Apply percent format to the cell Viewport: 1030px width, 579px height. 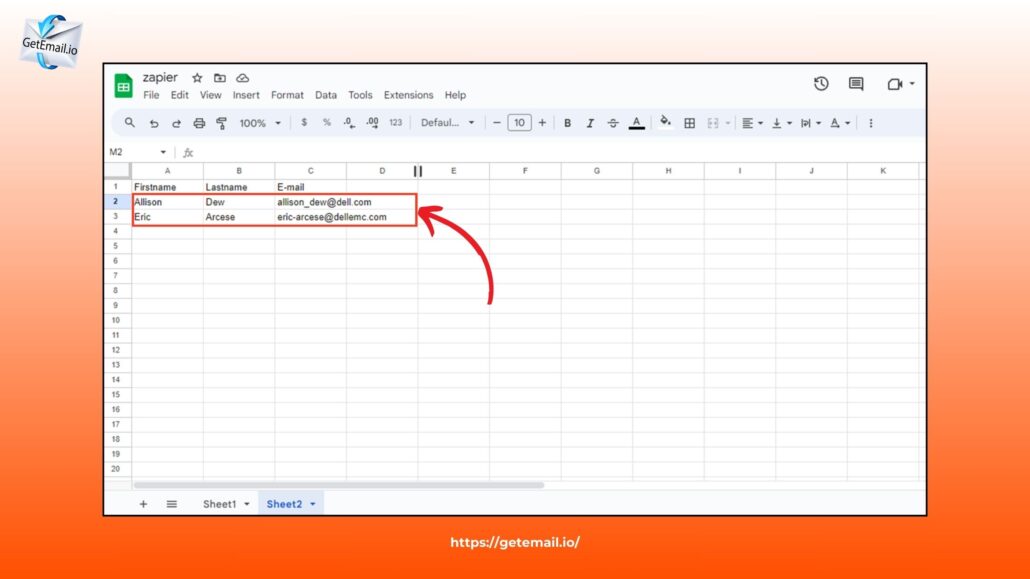(x=325, y=122)
